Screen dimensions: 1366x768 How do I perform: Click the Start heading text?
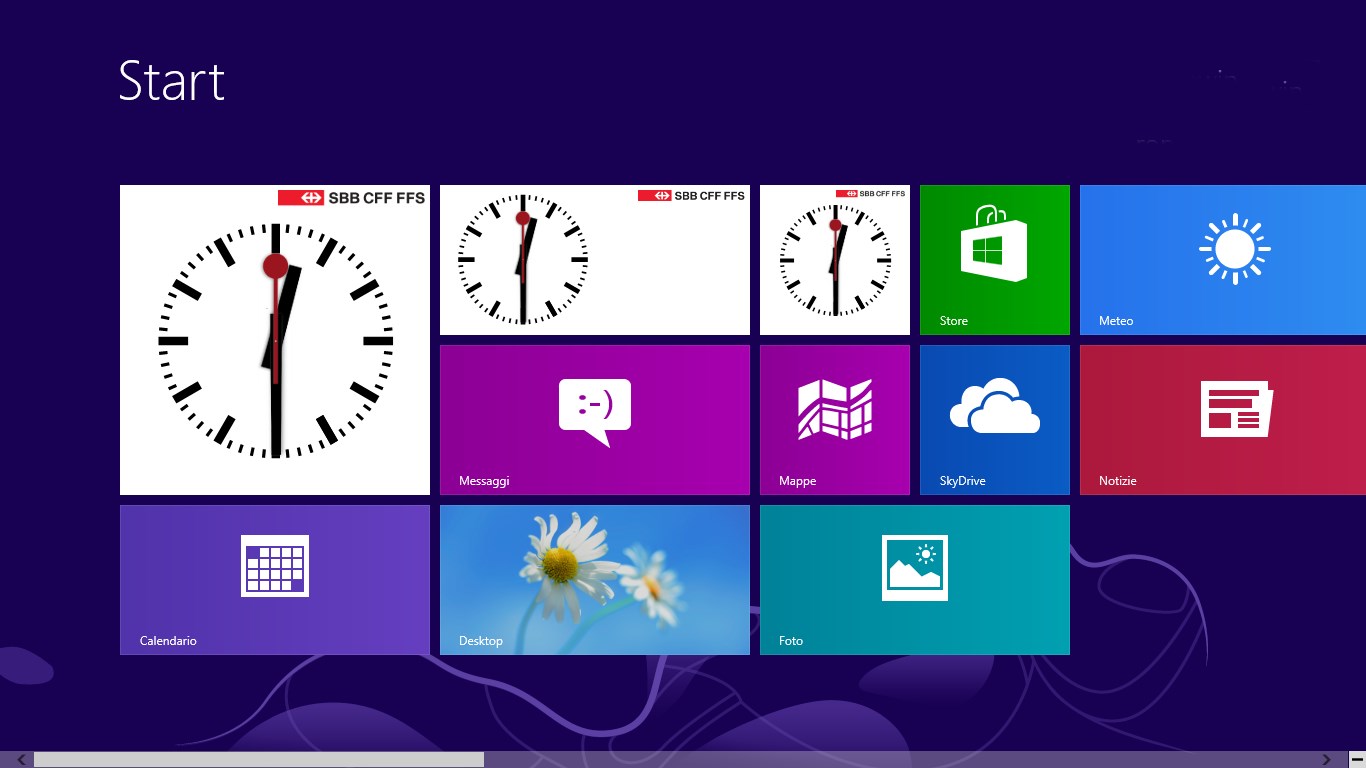(x=172, y=80)
